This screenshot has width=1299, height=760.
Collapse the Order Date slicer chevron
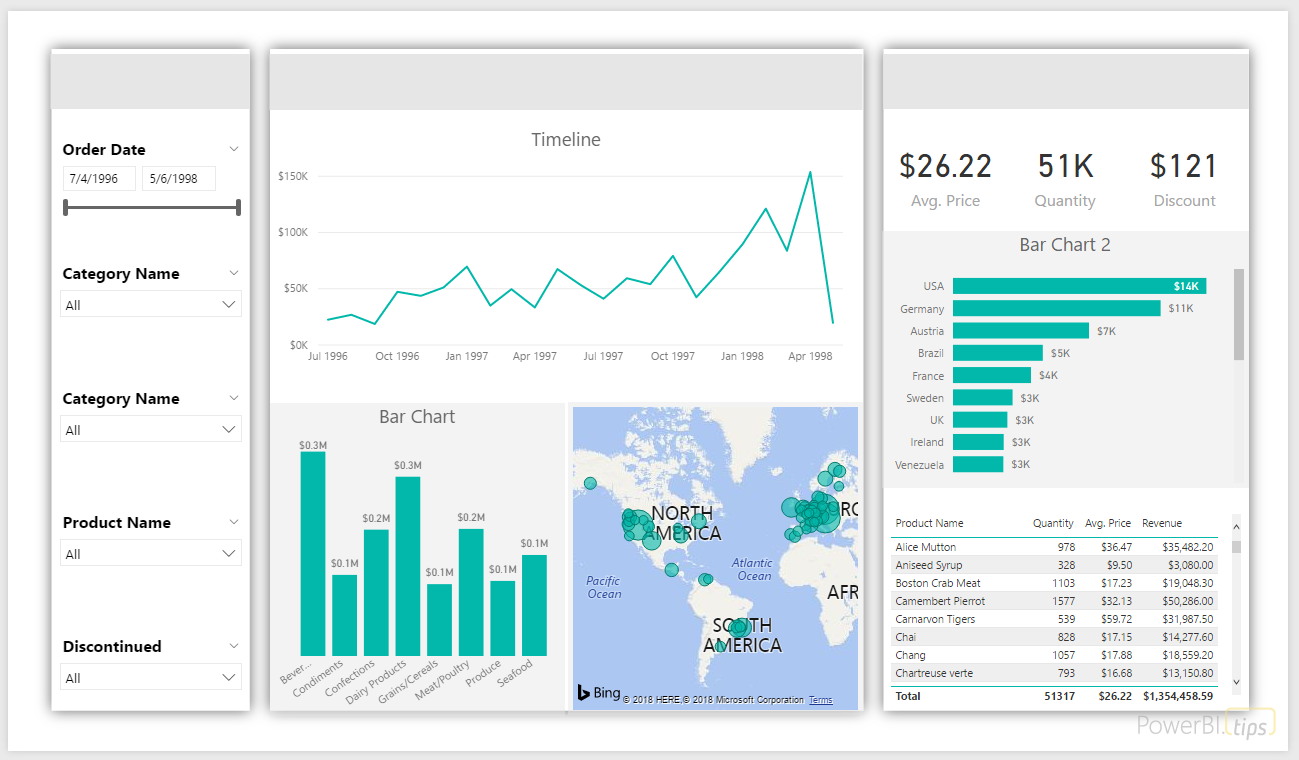(x=234, y=149)
